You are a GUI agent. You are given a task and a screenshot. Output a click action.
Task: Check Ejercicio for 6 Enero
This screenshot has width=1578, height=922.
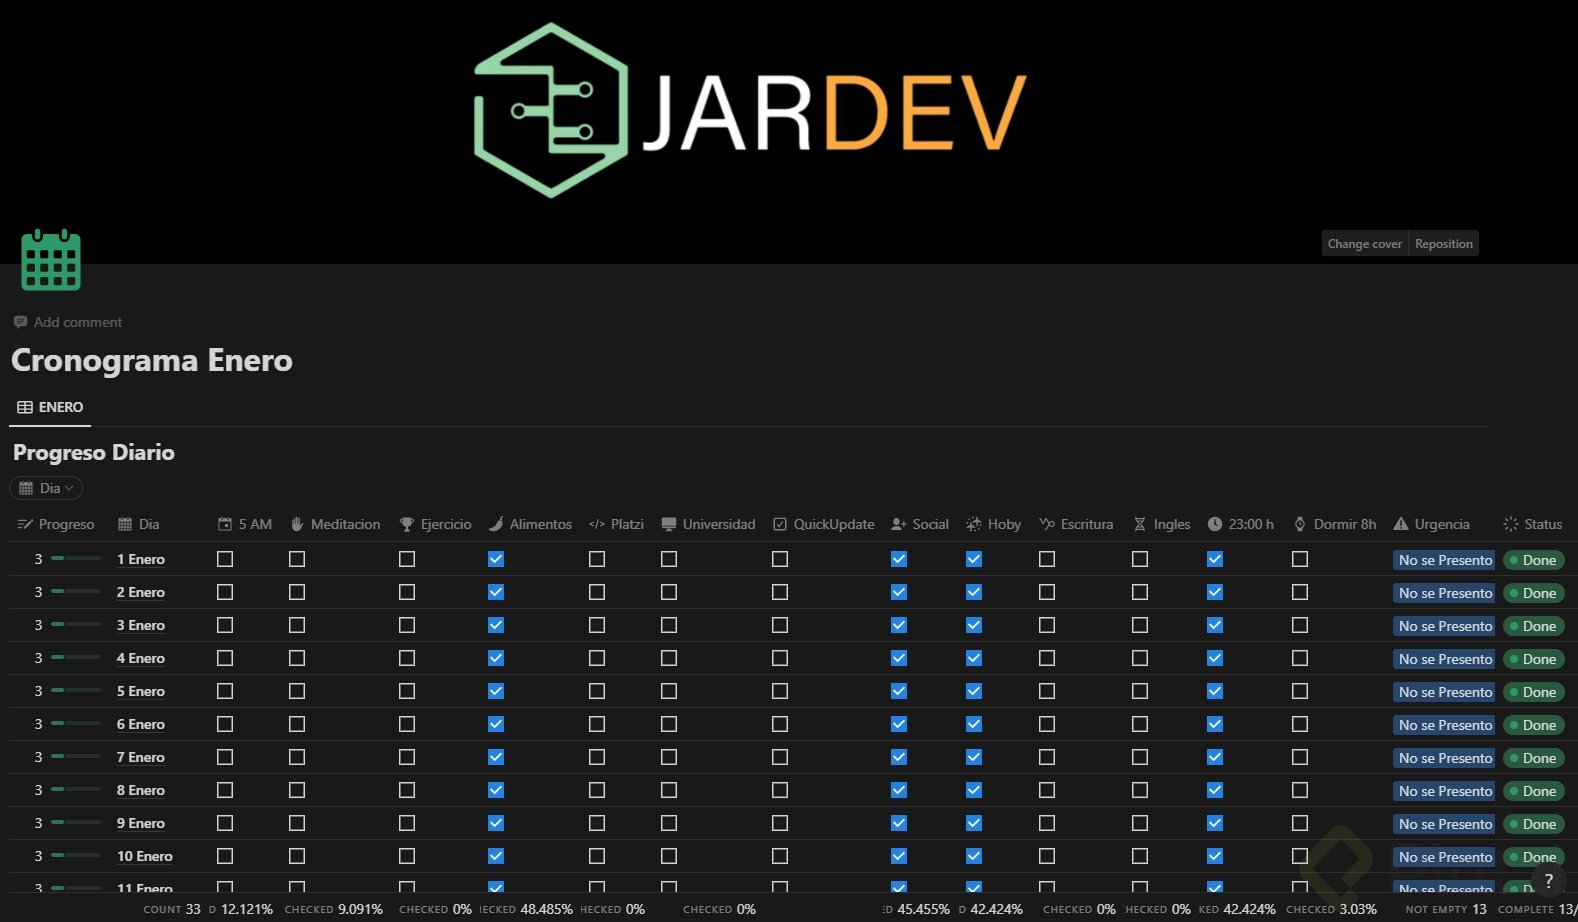[407, 724]
